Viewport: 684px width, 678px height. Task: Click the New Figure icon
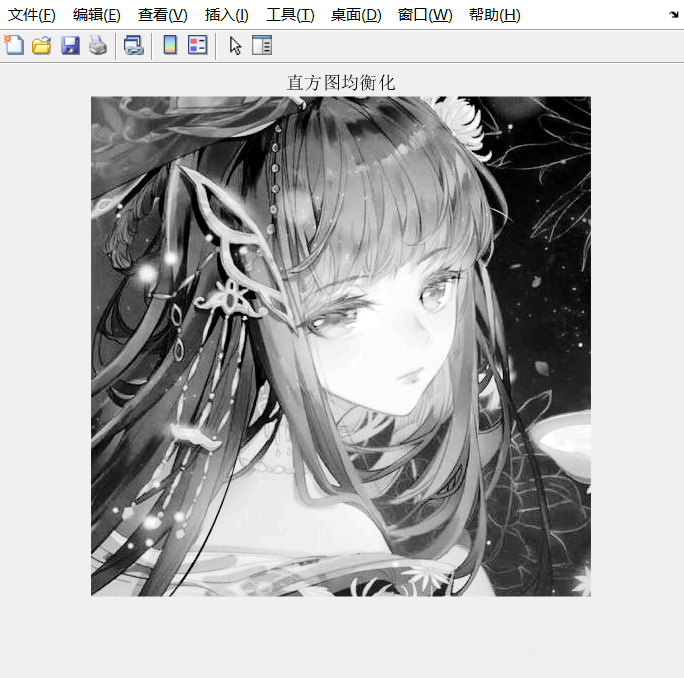point(14,45)
